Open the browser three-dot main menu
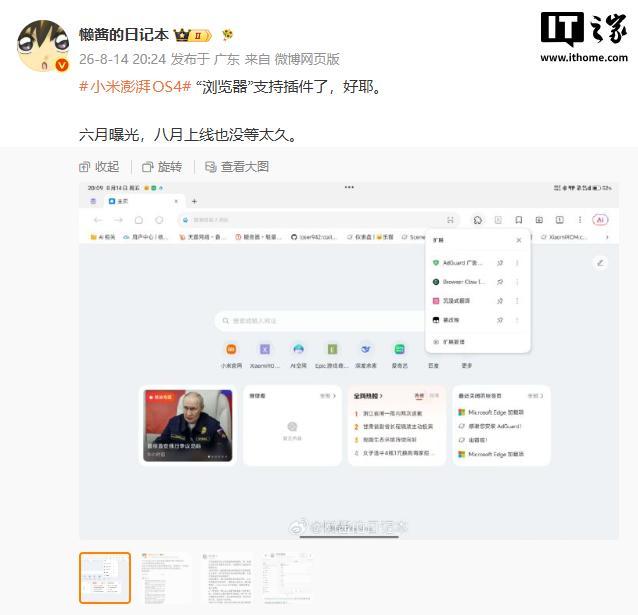 click(x=580, y=220)
